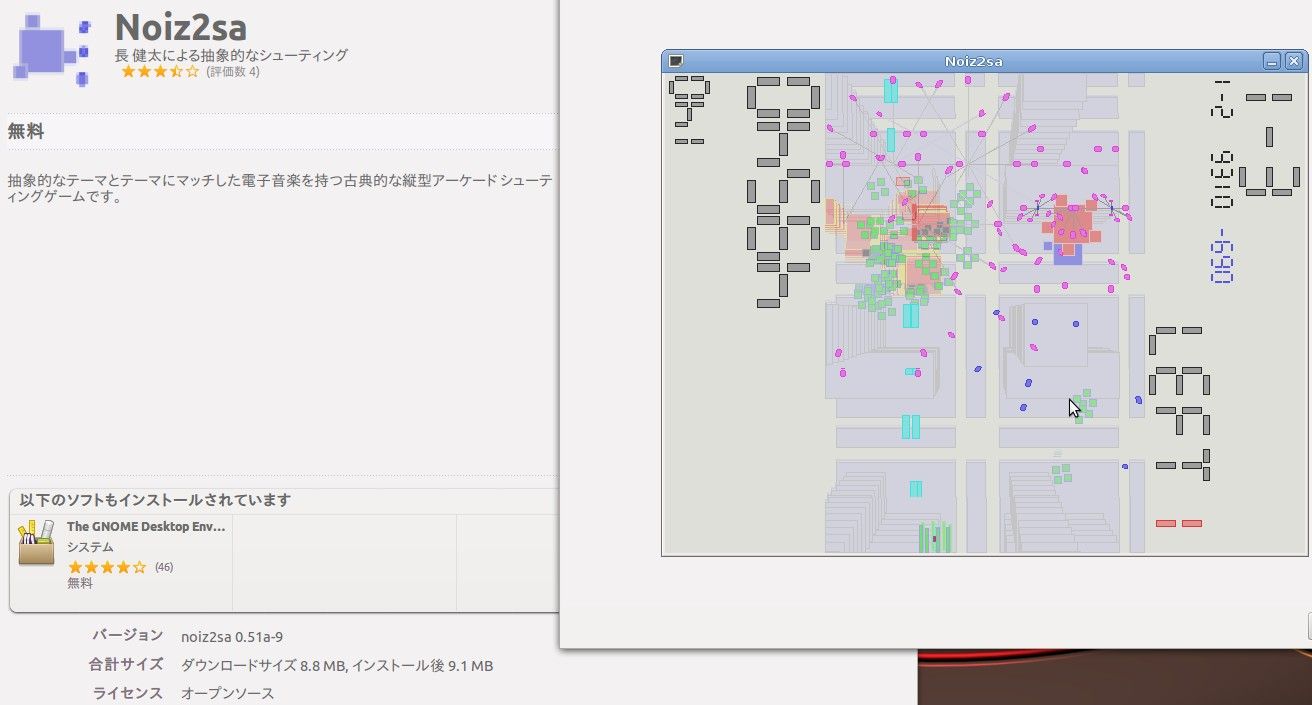Click the screenshot thumbnail of the game
The image size is (1312, 705).
[x=985, y=303]
